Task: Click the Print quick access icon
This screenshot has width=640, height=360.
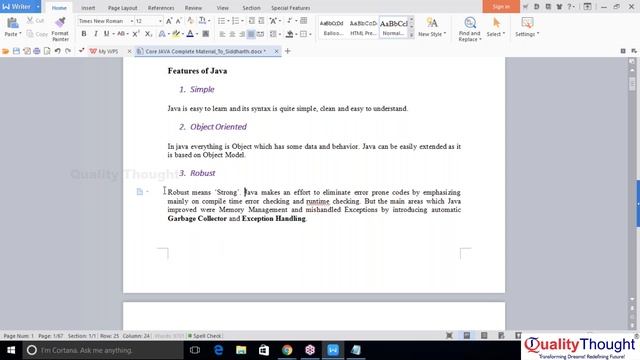Action: [x=37, y=51]
